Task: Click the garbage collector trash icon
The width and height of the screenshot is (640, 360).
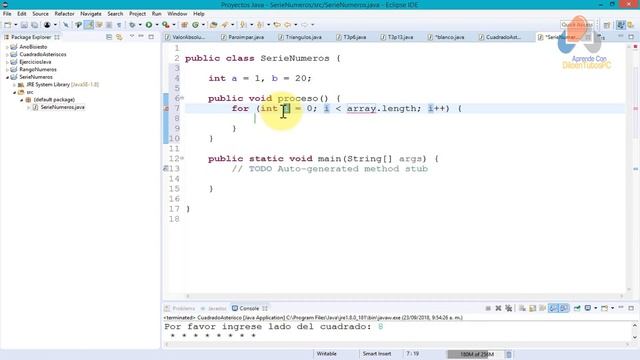Action: coord(509,354)
